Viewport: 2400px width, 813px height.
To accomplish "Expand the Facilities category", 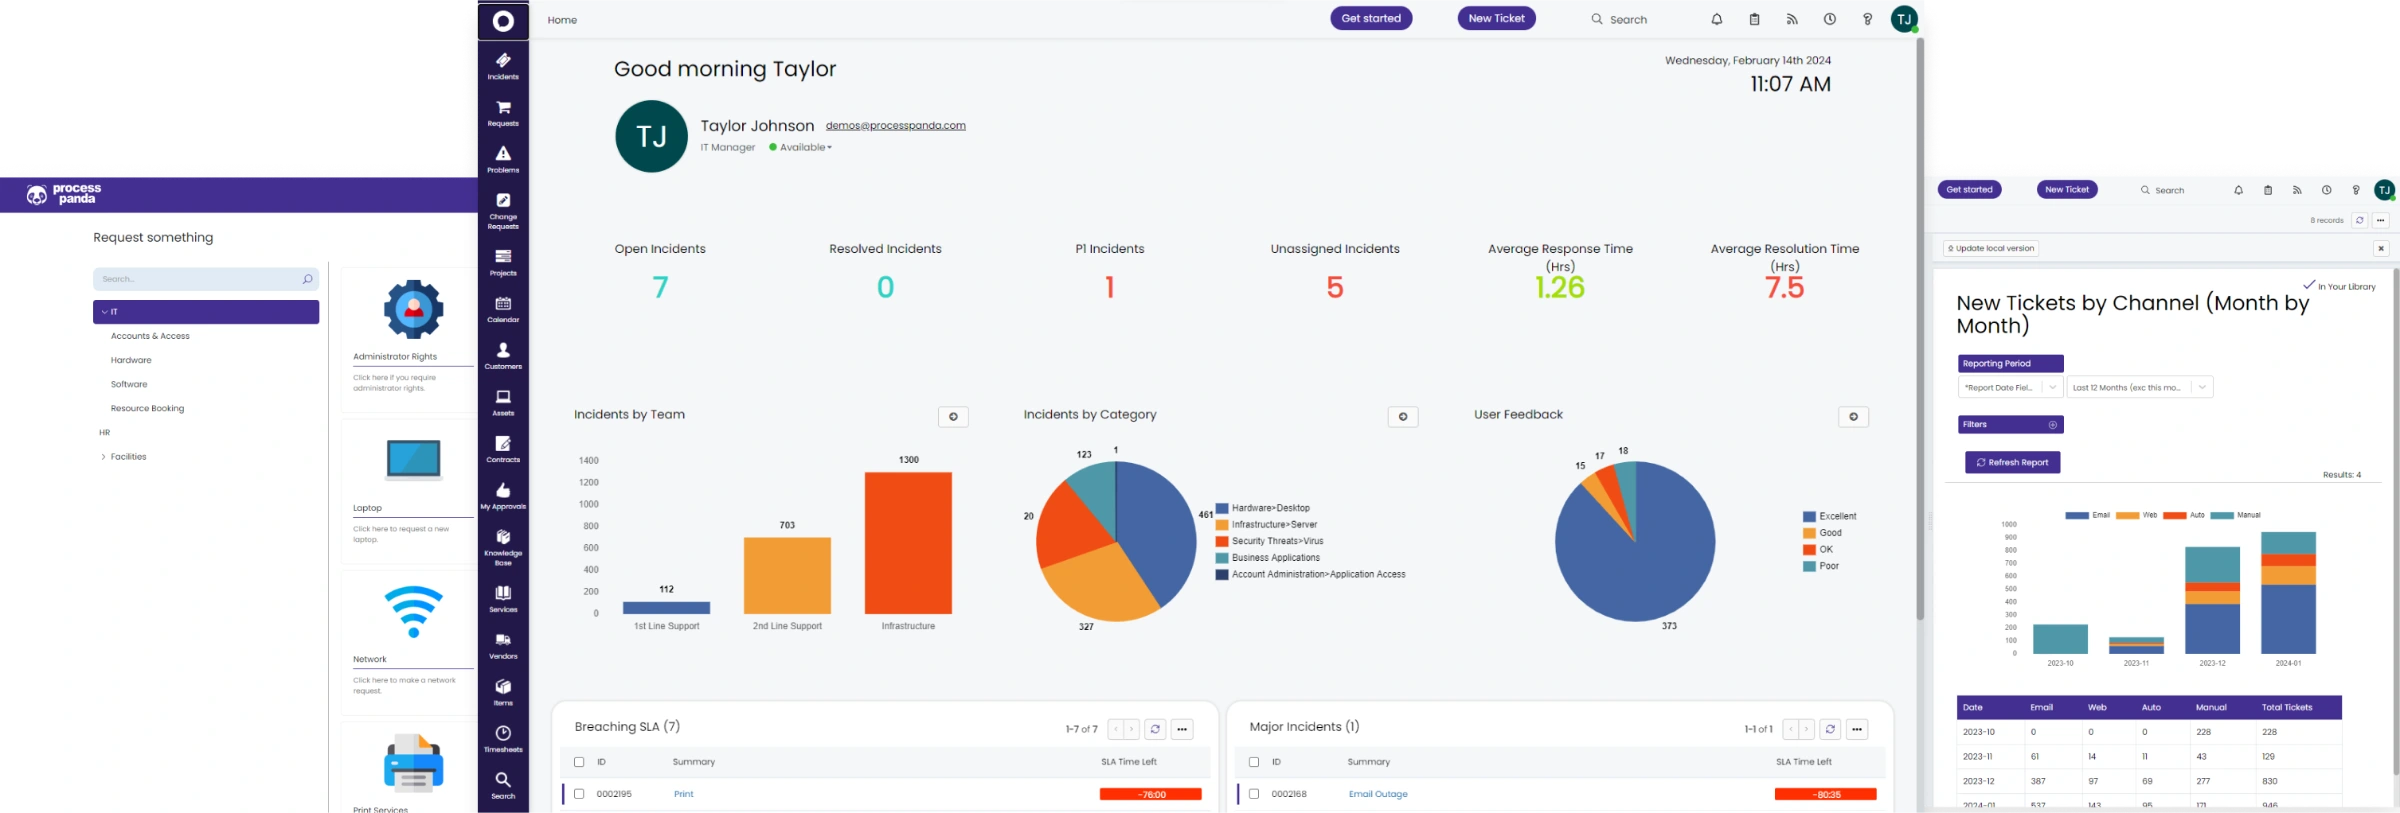I will pyautogui.click(x=103, y=457).
